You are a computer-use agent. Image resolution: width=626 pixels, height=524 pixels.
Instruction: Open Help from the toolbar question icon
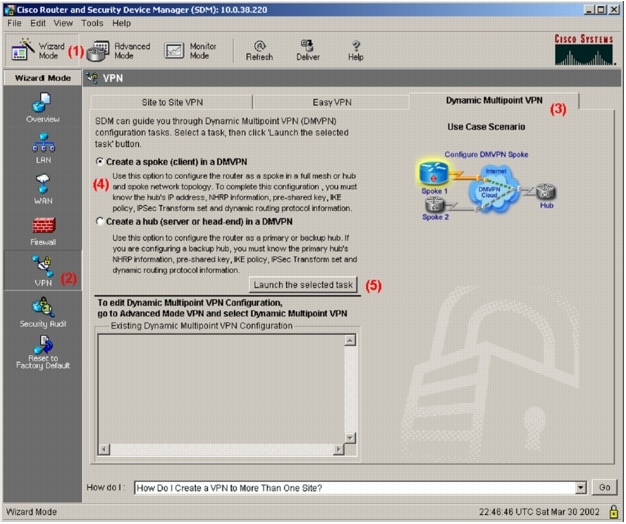(x=355, y=51)
